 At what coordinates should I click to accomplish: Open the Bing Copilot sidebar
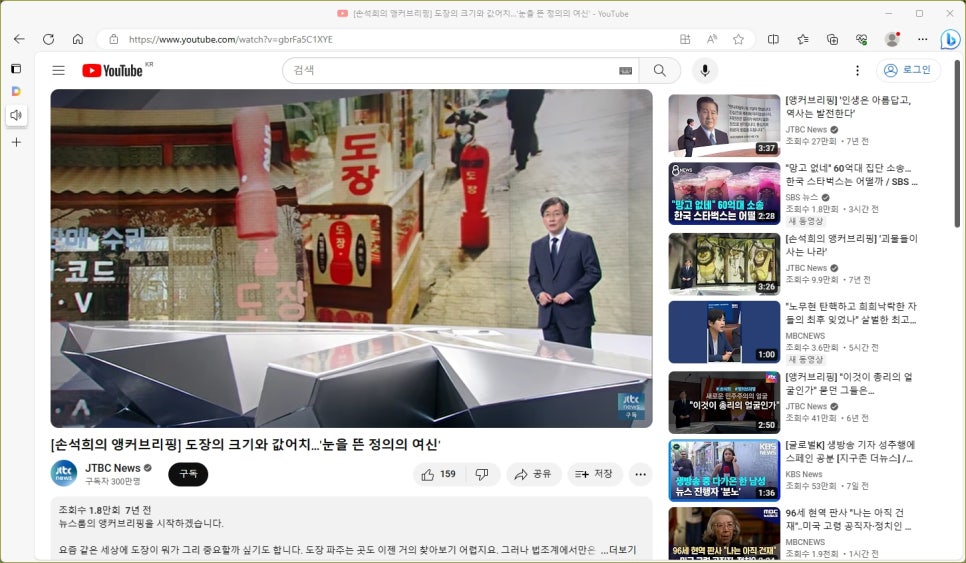click(950, 39)
